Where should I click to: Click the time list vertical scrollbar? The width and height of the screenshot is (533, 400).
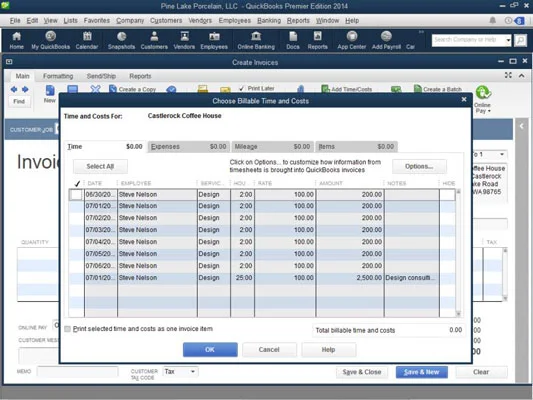click(x=458, y=253)
